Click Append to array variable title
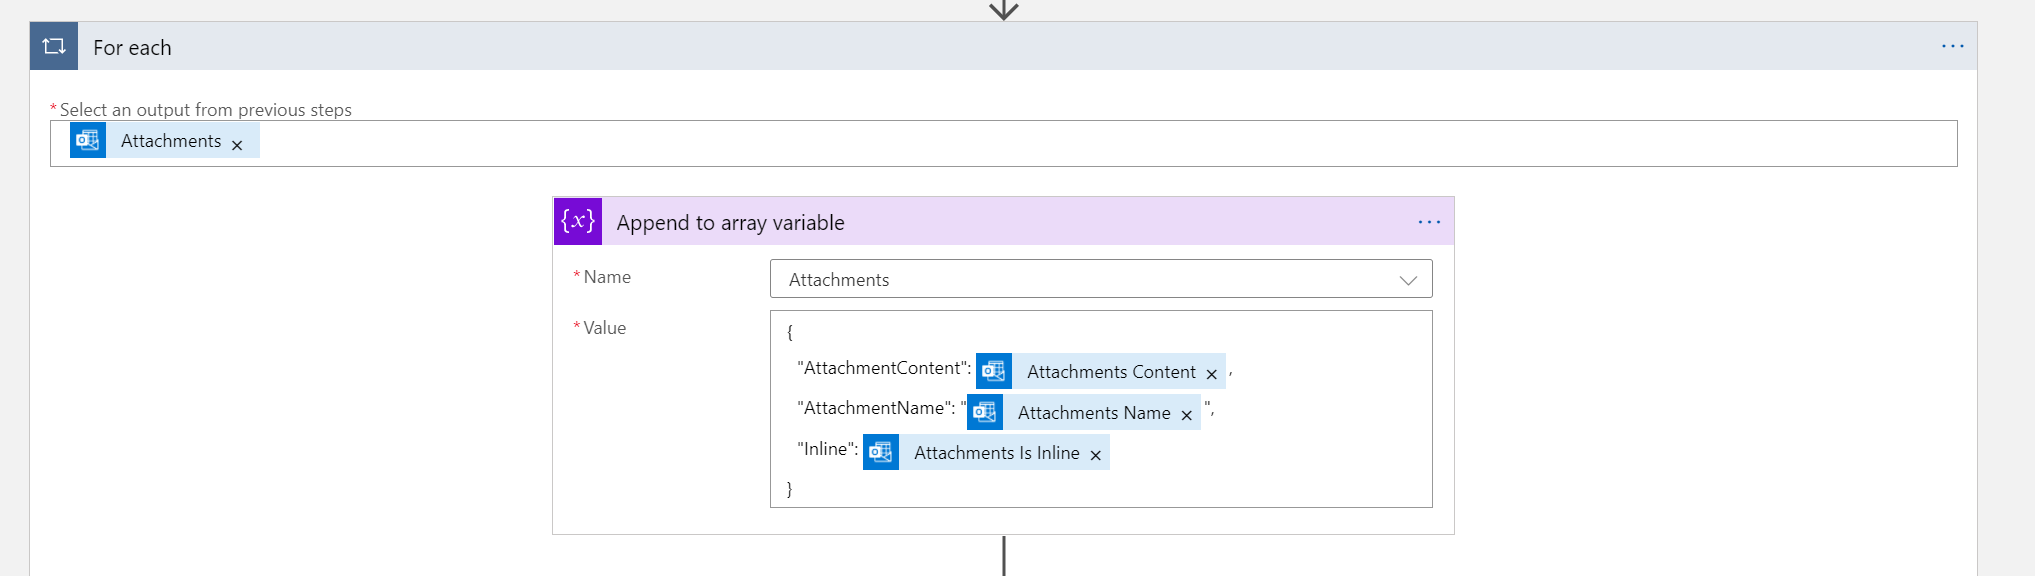The width and height of the screenshot is (2035, 576). (730, 223)
